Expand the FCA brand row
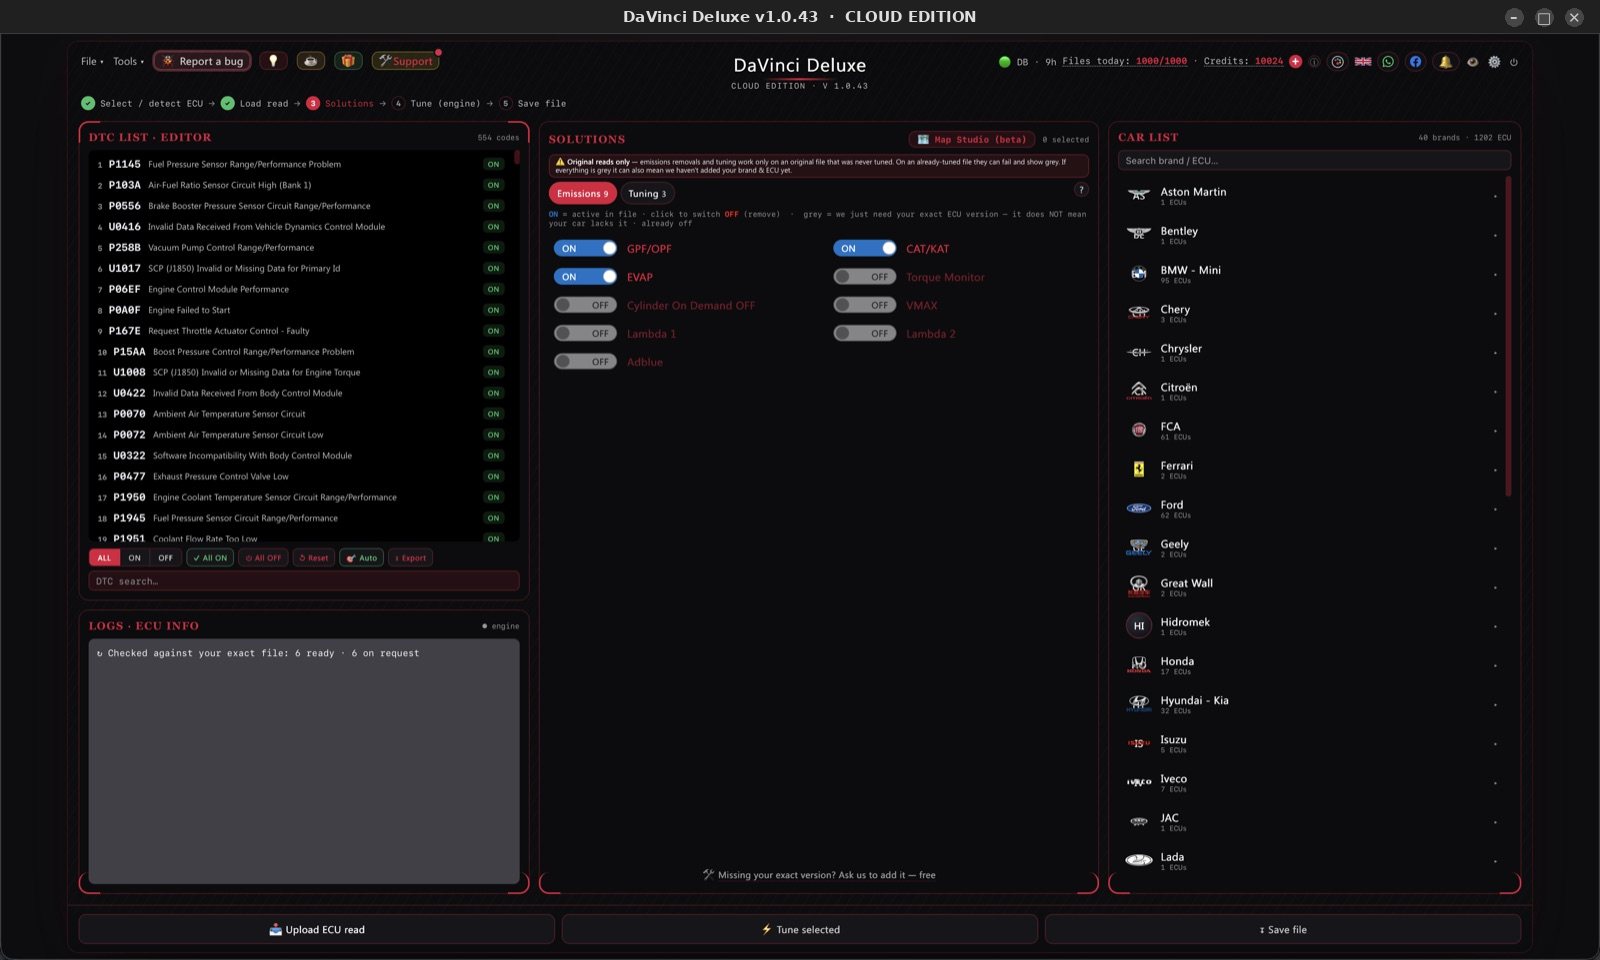The image size is (1600, 960). (1312, 430)
